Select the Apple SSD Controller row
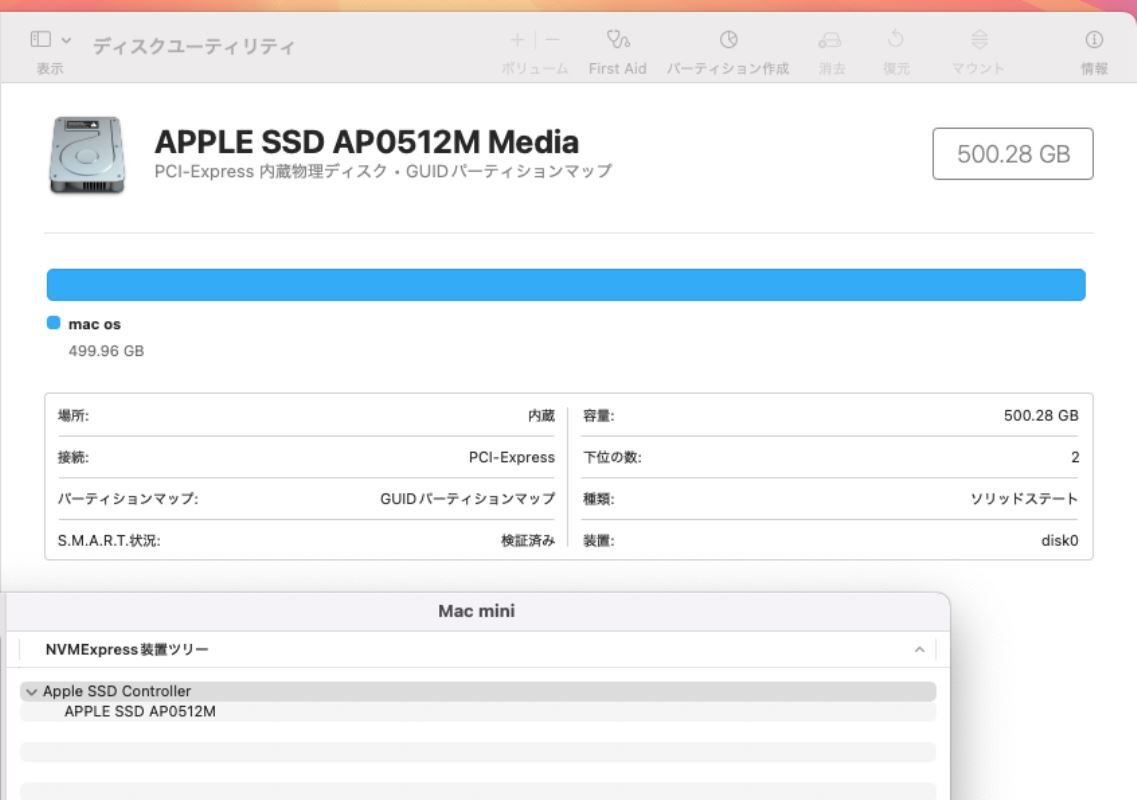1137x800 pixels. point(478,691)
